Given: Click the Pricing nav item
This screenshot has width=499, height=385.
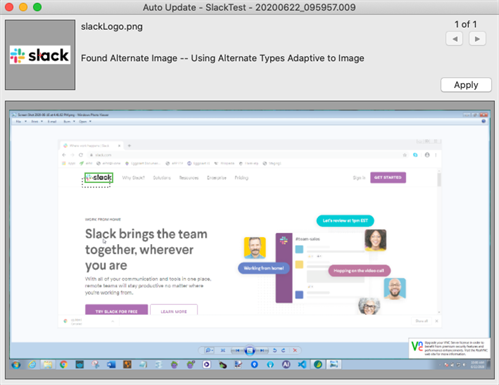Looking at the screenshot, I should [241, 178].
